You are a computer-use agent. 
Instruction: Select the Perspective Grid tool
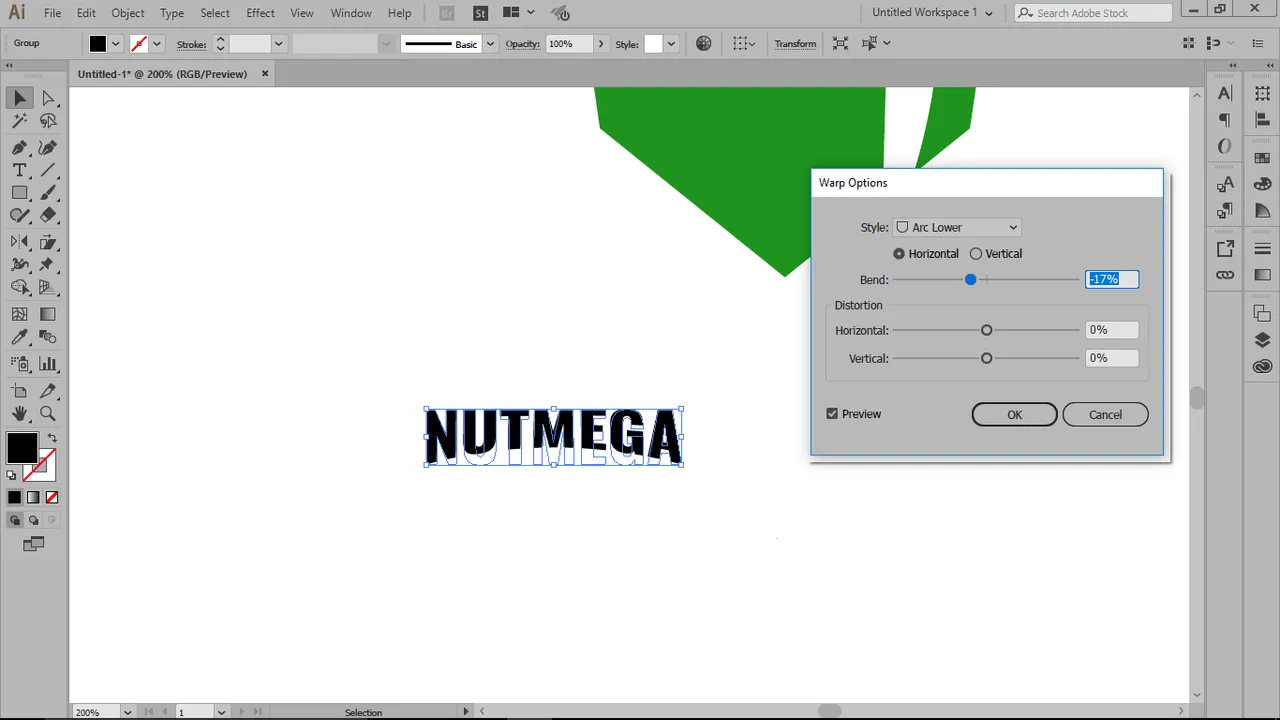(48, 288)
